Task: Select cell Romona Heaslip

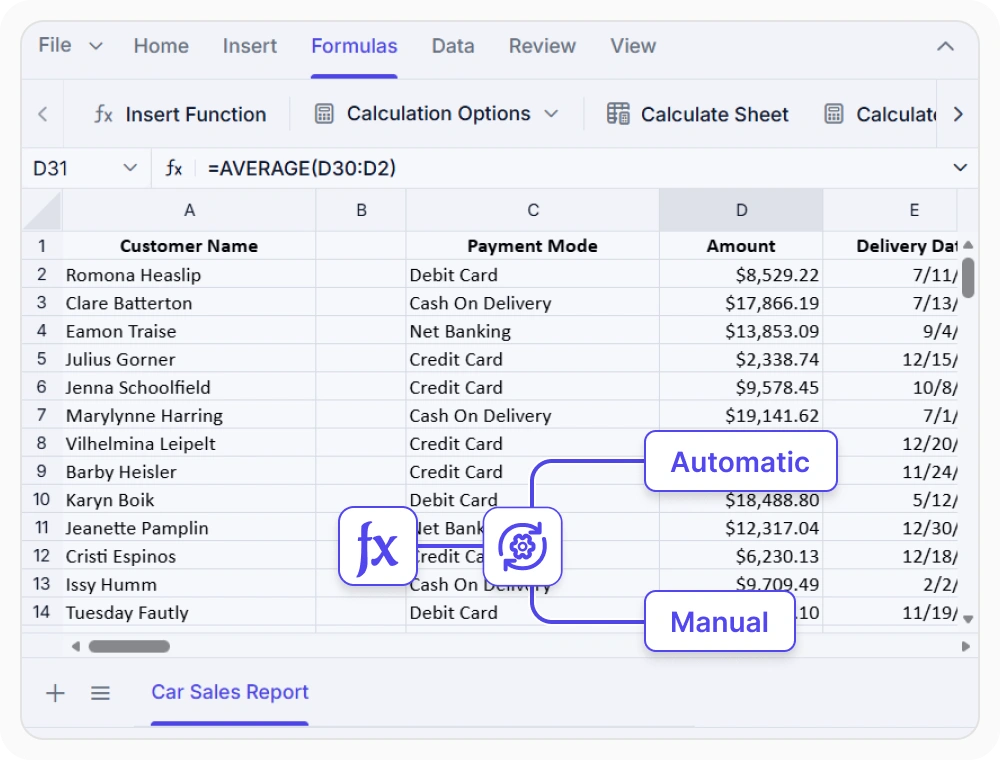Action: [189, 275]
